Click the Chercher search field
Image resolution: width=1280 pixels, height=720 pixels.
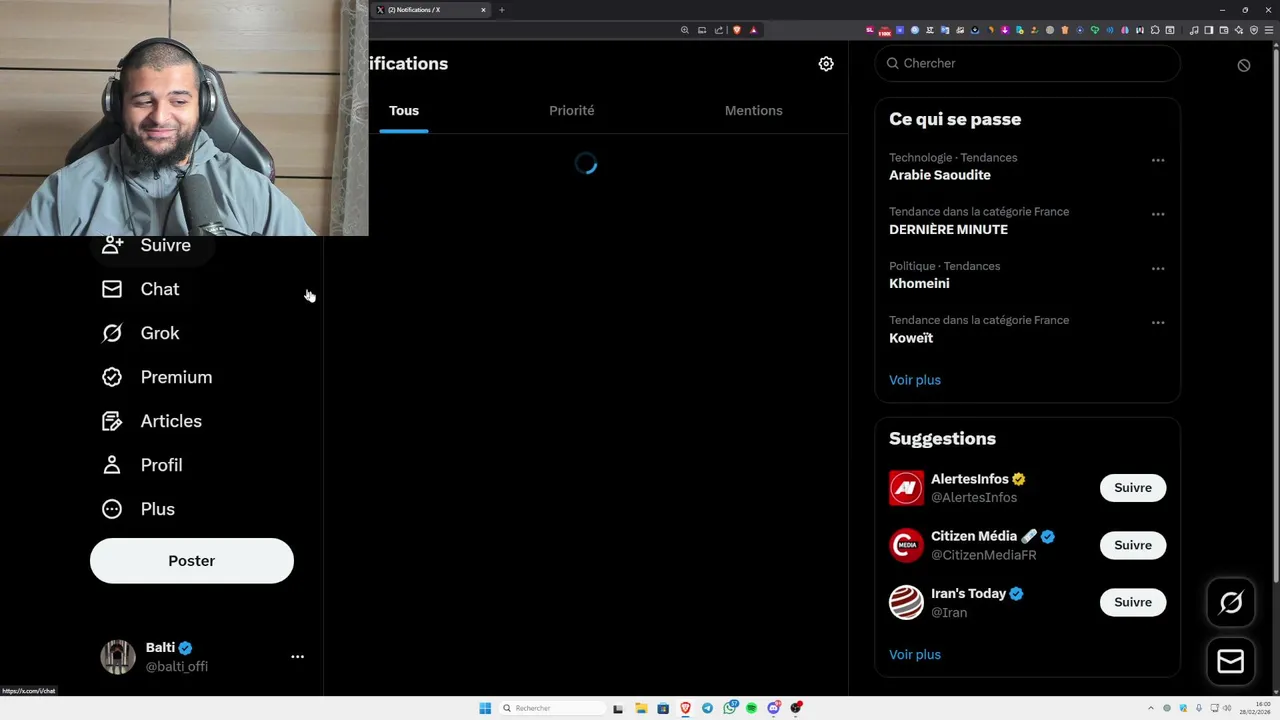1028,63
